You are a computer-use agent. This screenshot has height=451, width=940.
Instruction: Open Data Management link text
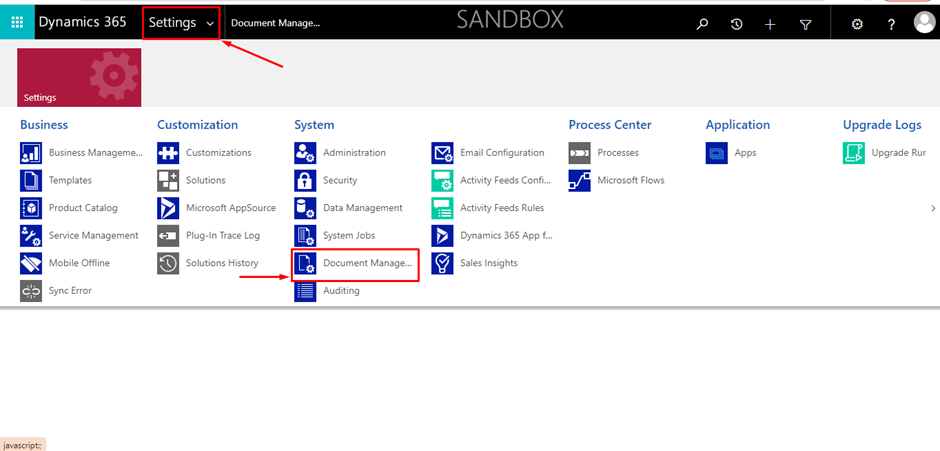click(x=363, y=208)
